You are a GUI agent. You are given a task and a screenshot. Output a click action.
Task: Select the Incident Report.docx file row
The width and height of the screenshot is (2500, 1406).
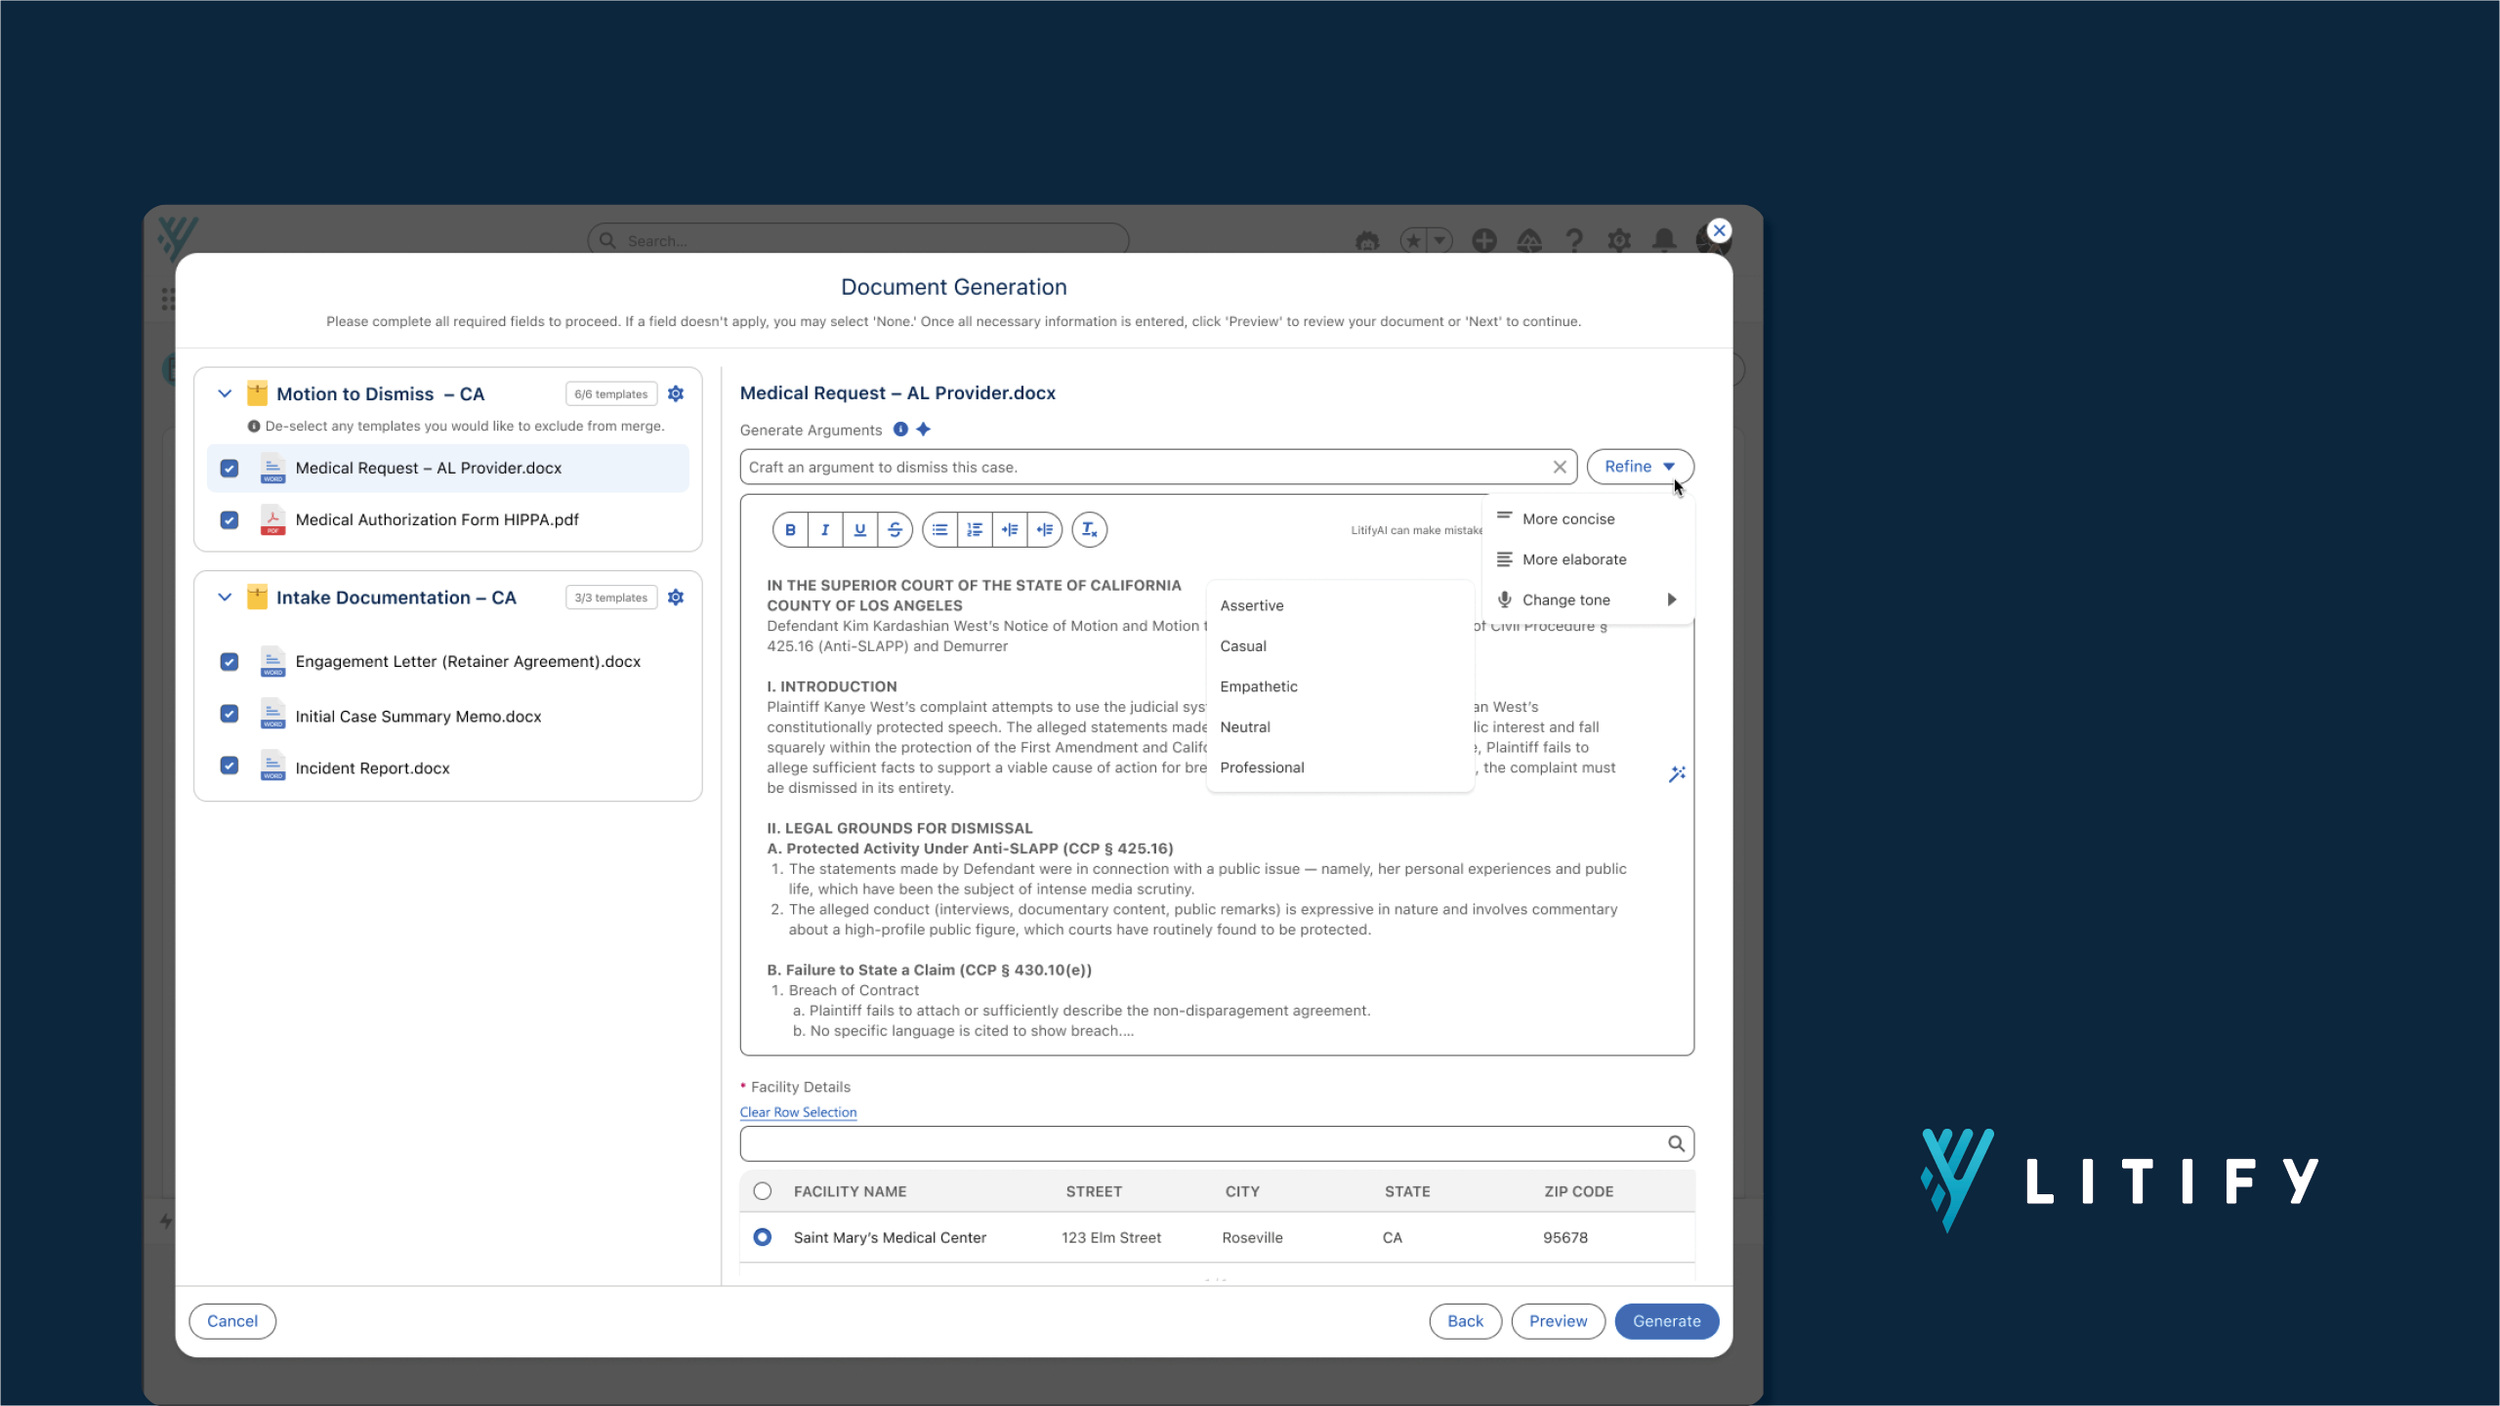pos(448,768)
